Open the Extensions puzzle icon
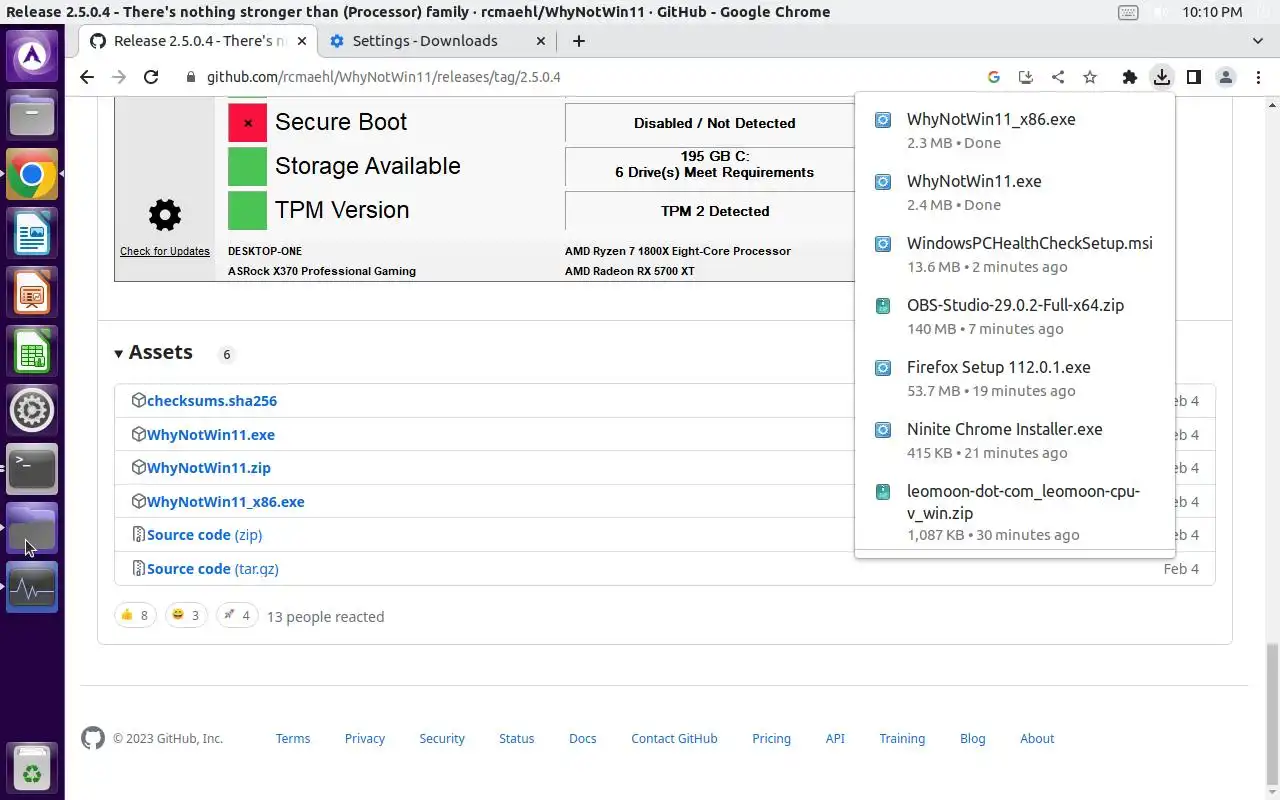The height and width of the screenshot is (800, 1280). point(1129,77)
